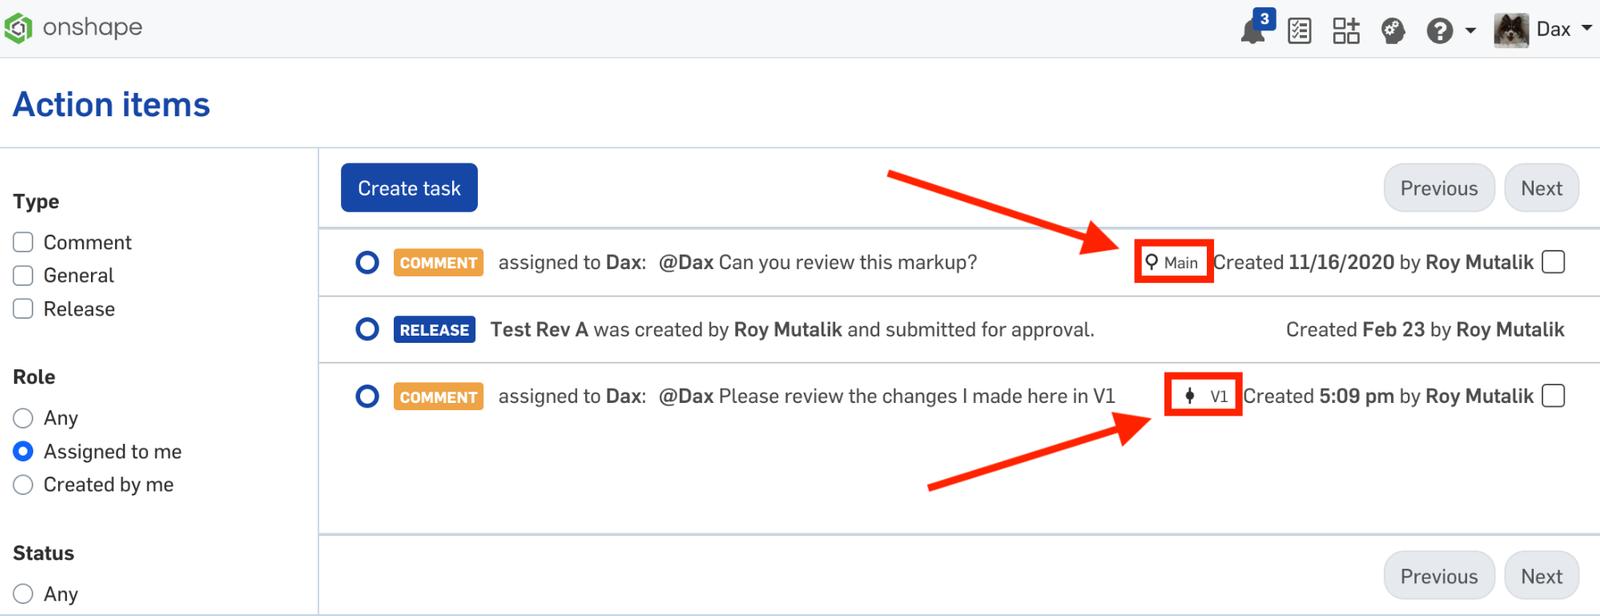Screen dimensions: 1600x616
Task: Click the Onshape logo icon
Action: point(19,28)
